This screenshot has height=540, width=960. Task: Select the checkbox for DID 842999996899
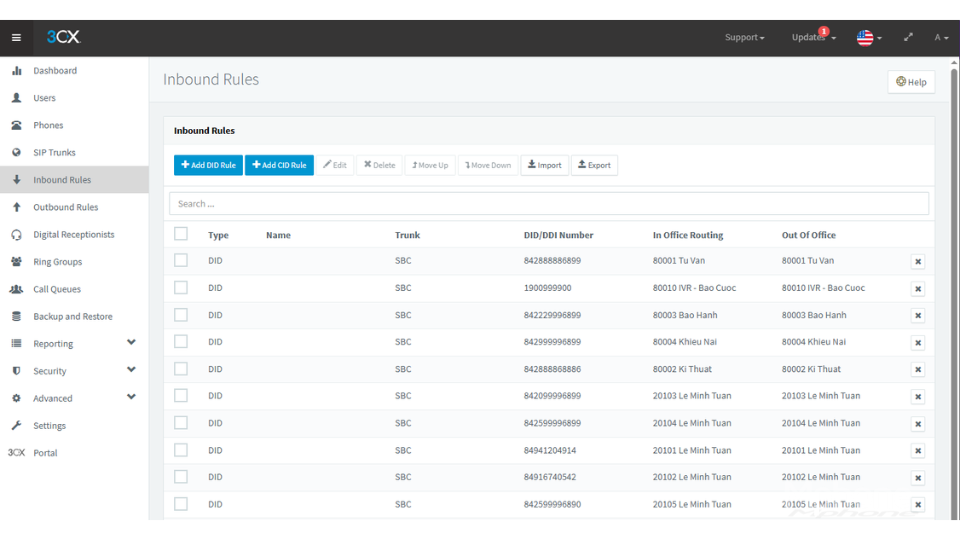(x=181, y=342)
